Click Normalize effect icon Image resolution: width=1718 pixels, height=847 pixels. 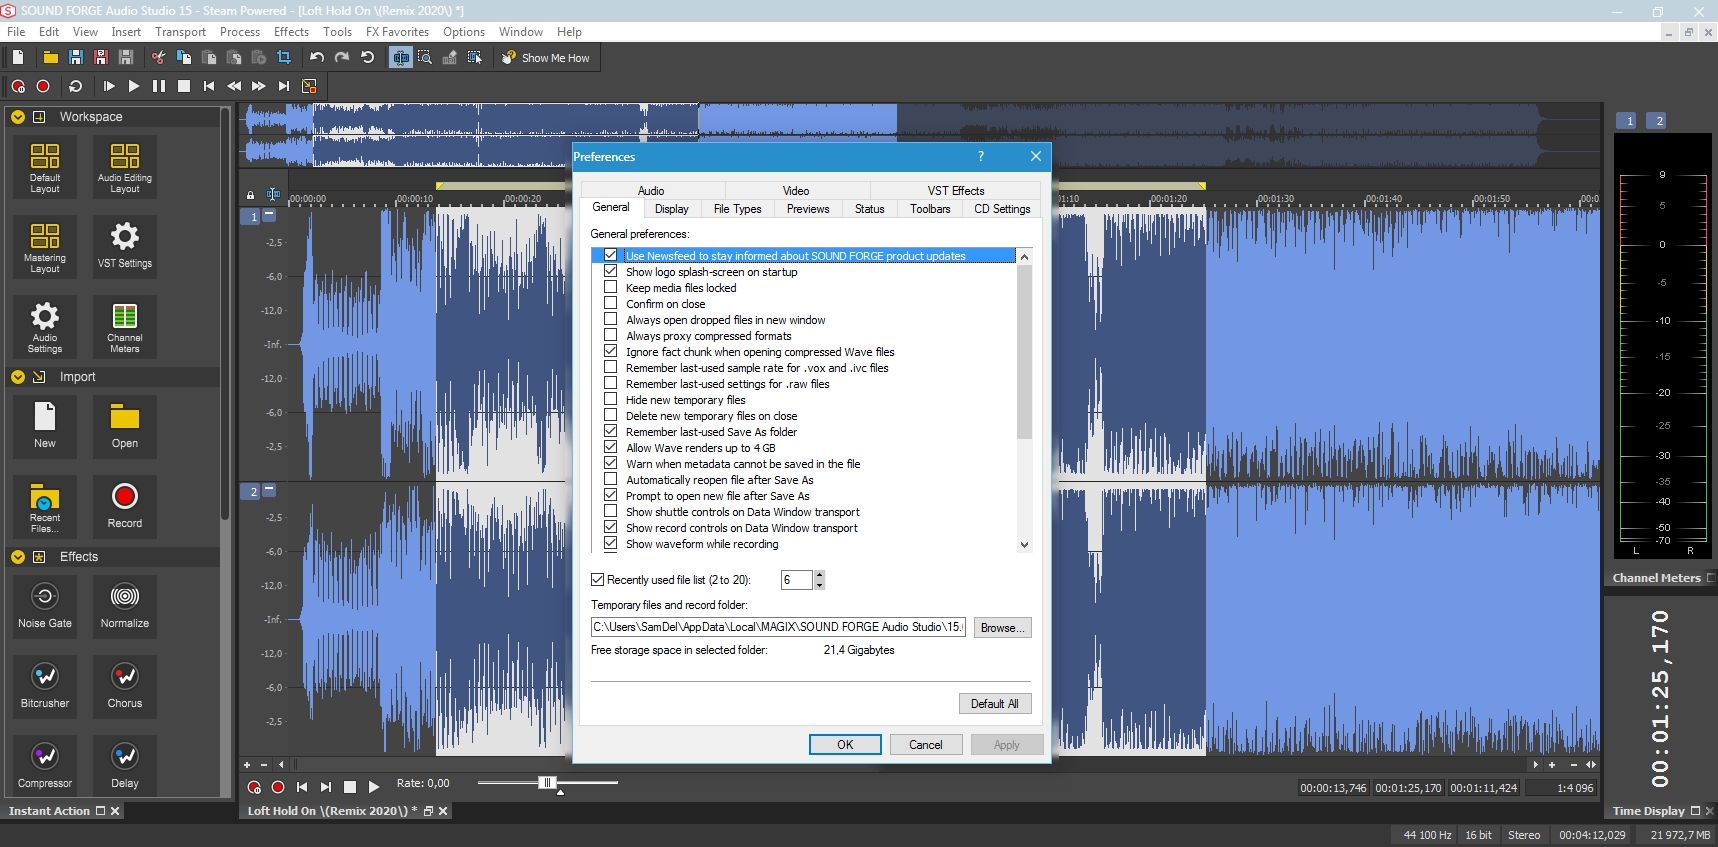125,606
